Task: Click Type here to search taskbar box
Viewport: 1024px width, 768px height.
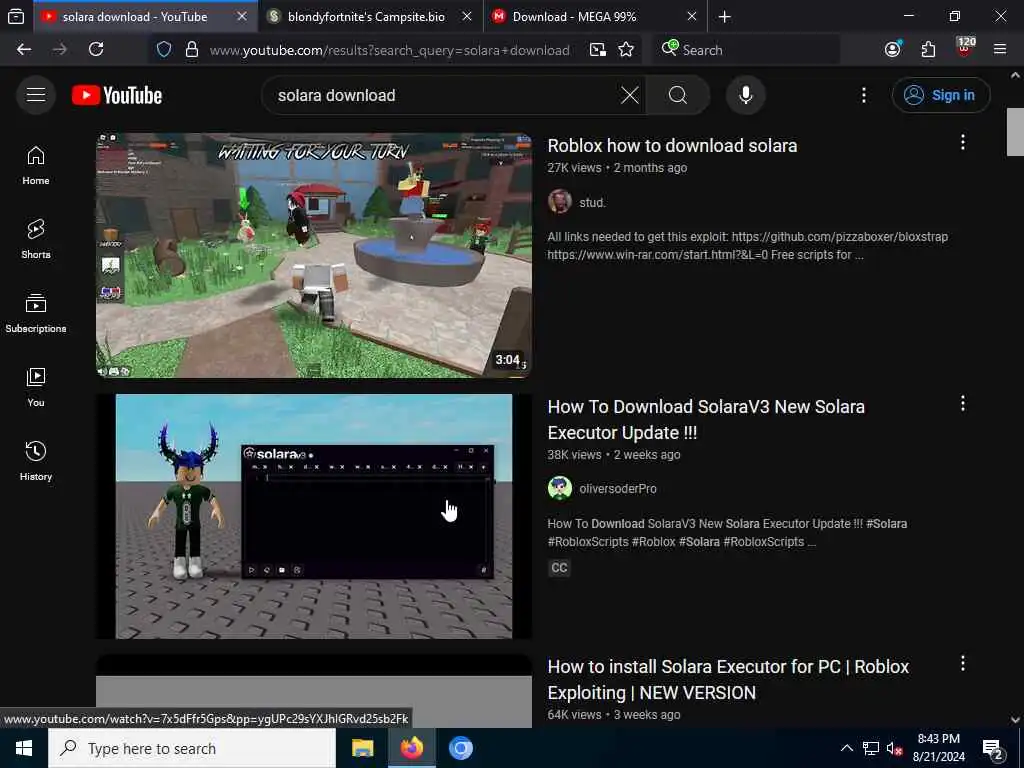Action: point(192,748)
